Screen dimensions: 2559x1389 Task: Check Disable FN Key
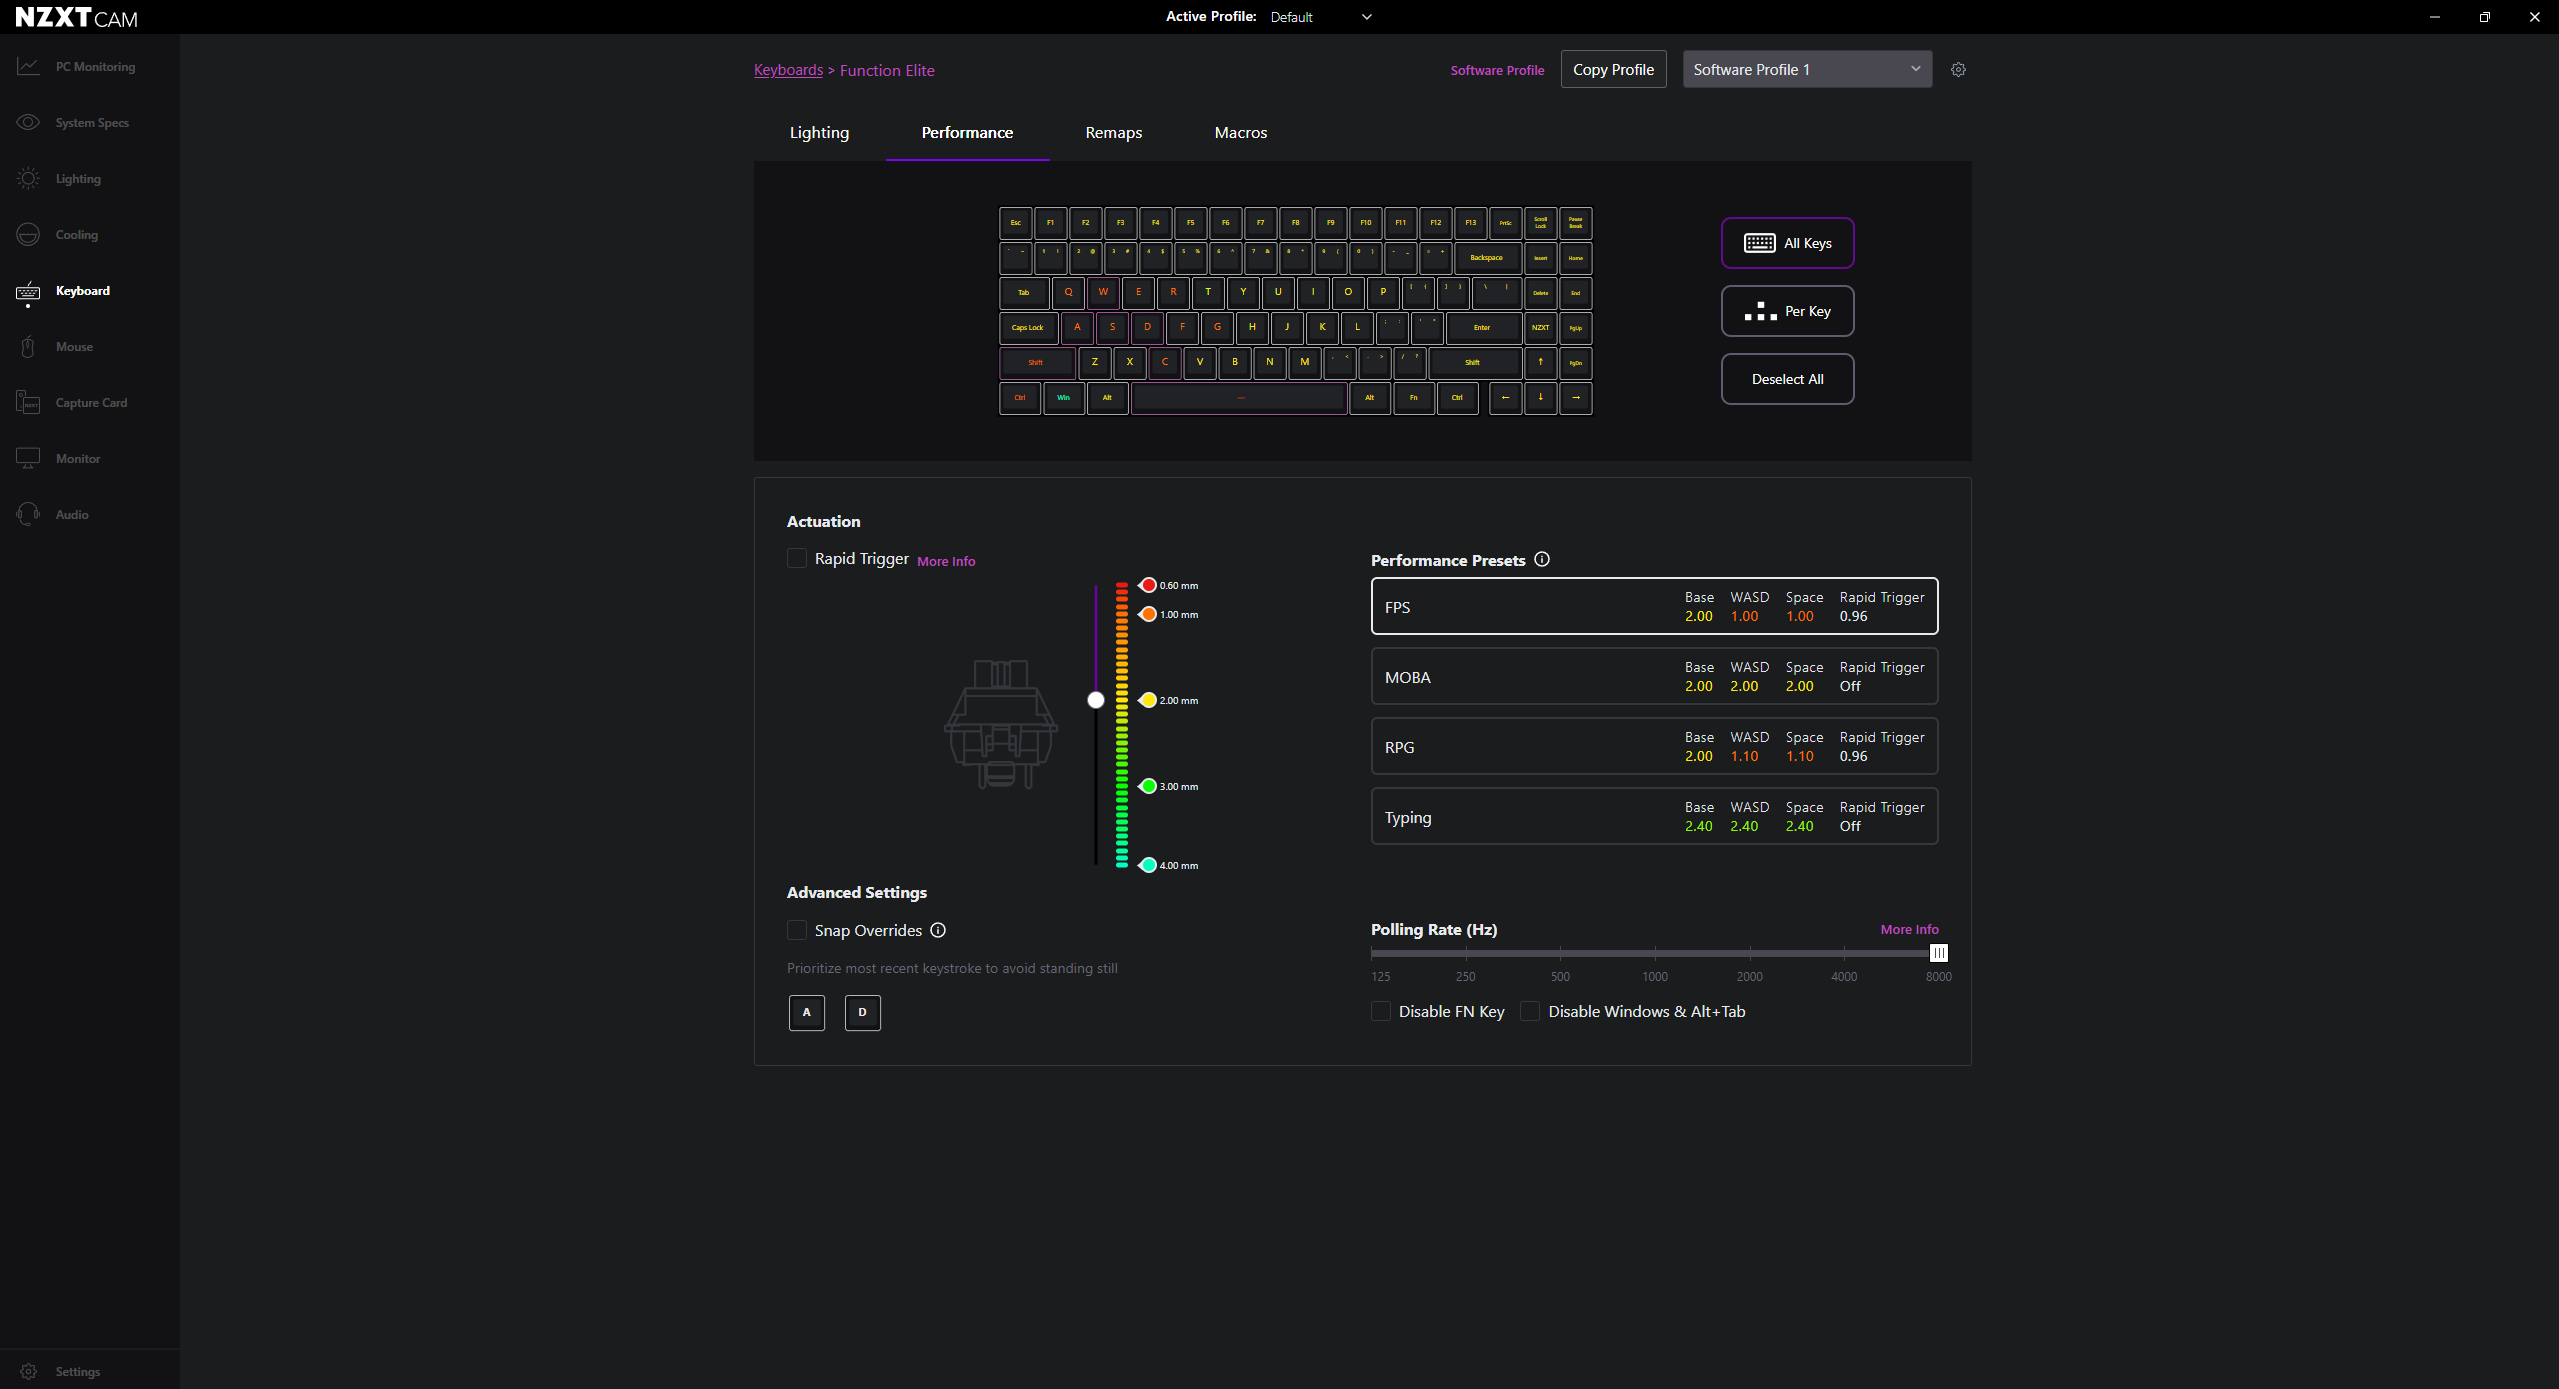[x=1381, y=1011]
